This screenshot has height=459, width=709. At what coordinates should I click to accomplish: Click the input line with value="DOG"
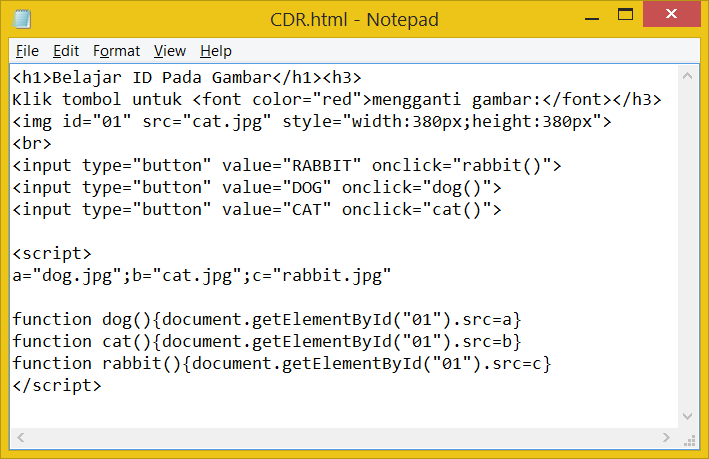coord(257,188)
